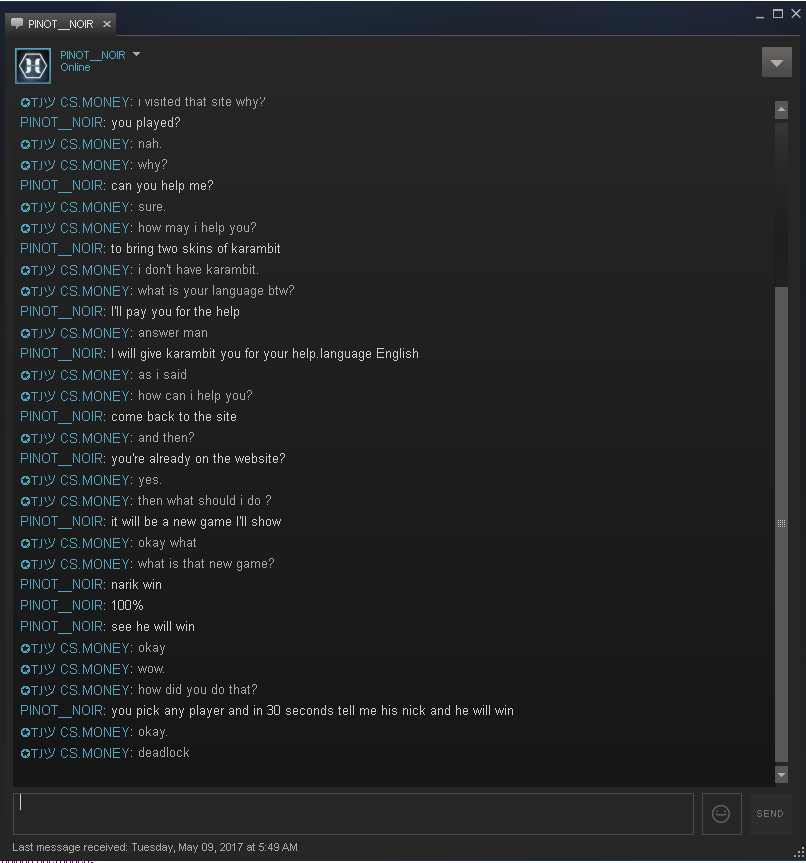Click PINOT__NOIR sender name on 'narik win' message

pos(61,585)
